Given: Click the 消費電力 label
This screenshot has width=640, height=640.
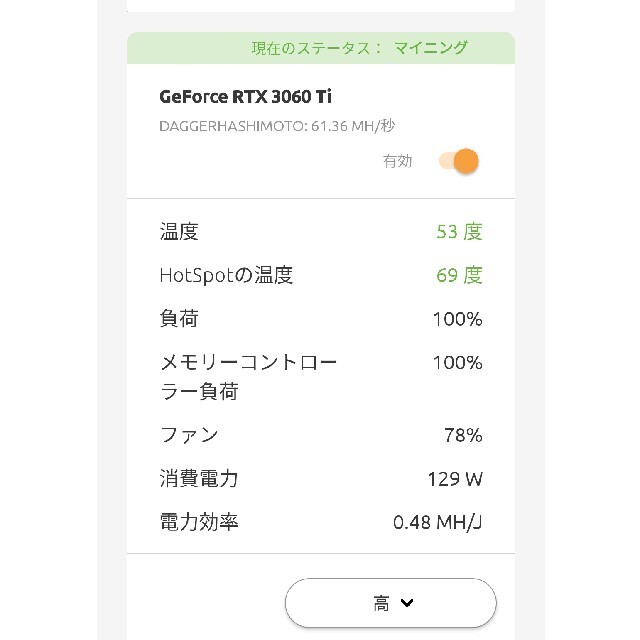Looking at the screenshot, I should (x=199, y=478).
